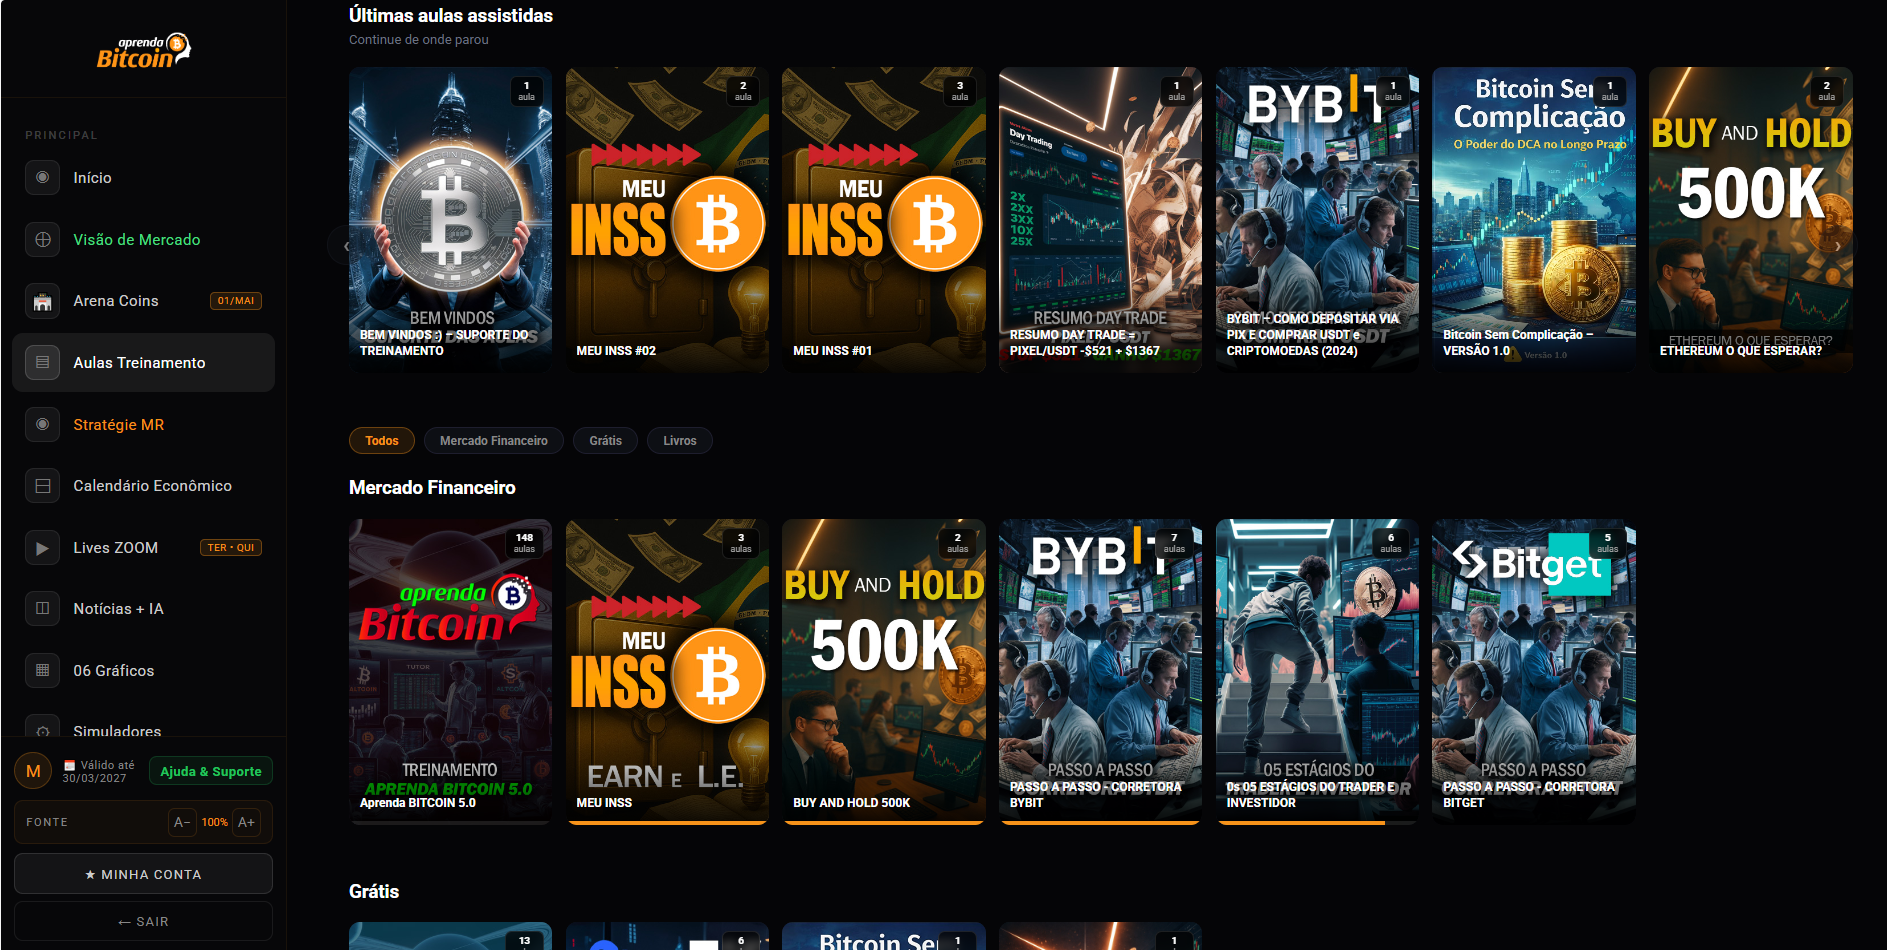Click the Continue de onde parou subtitle
This screenshot has height=950, width=1887.
tap(419, 40)
